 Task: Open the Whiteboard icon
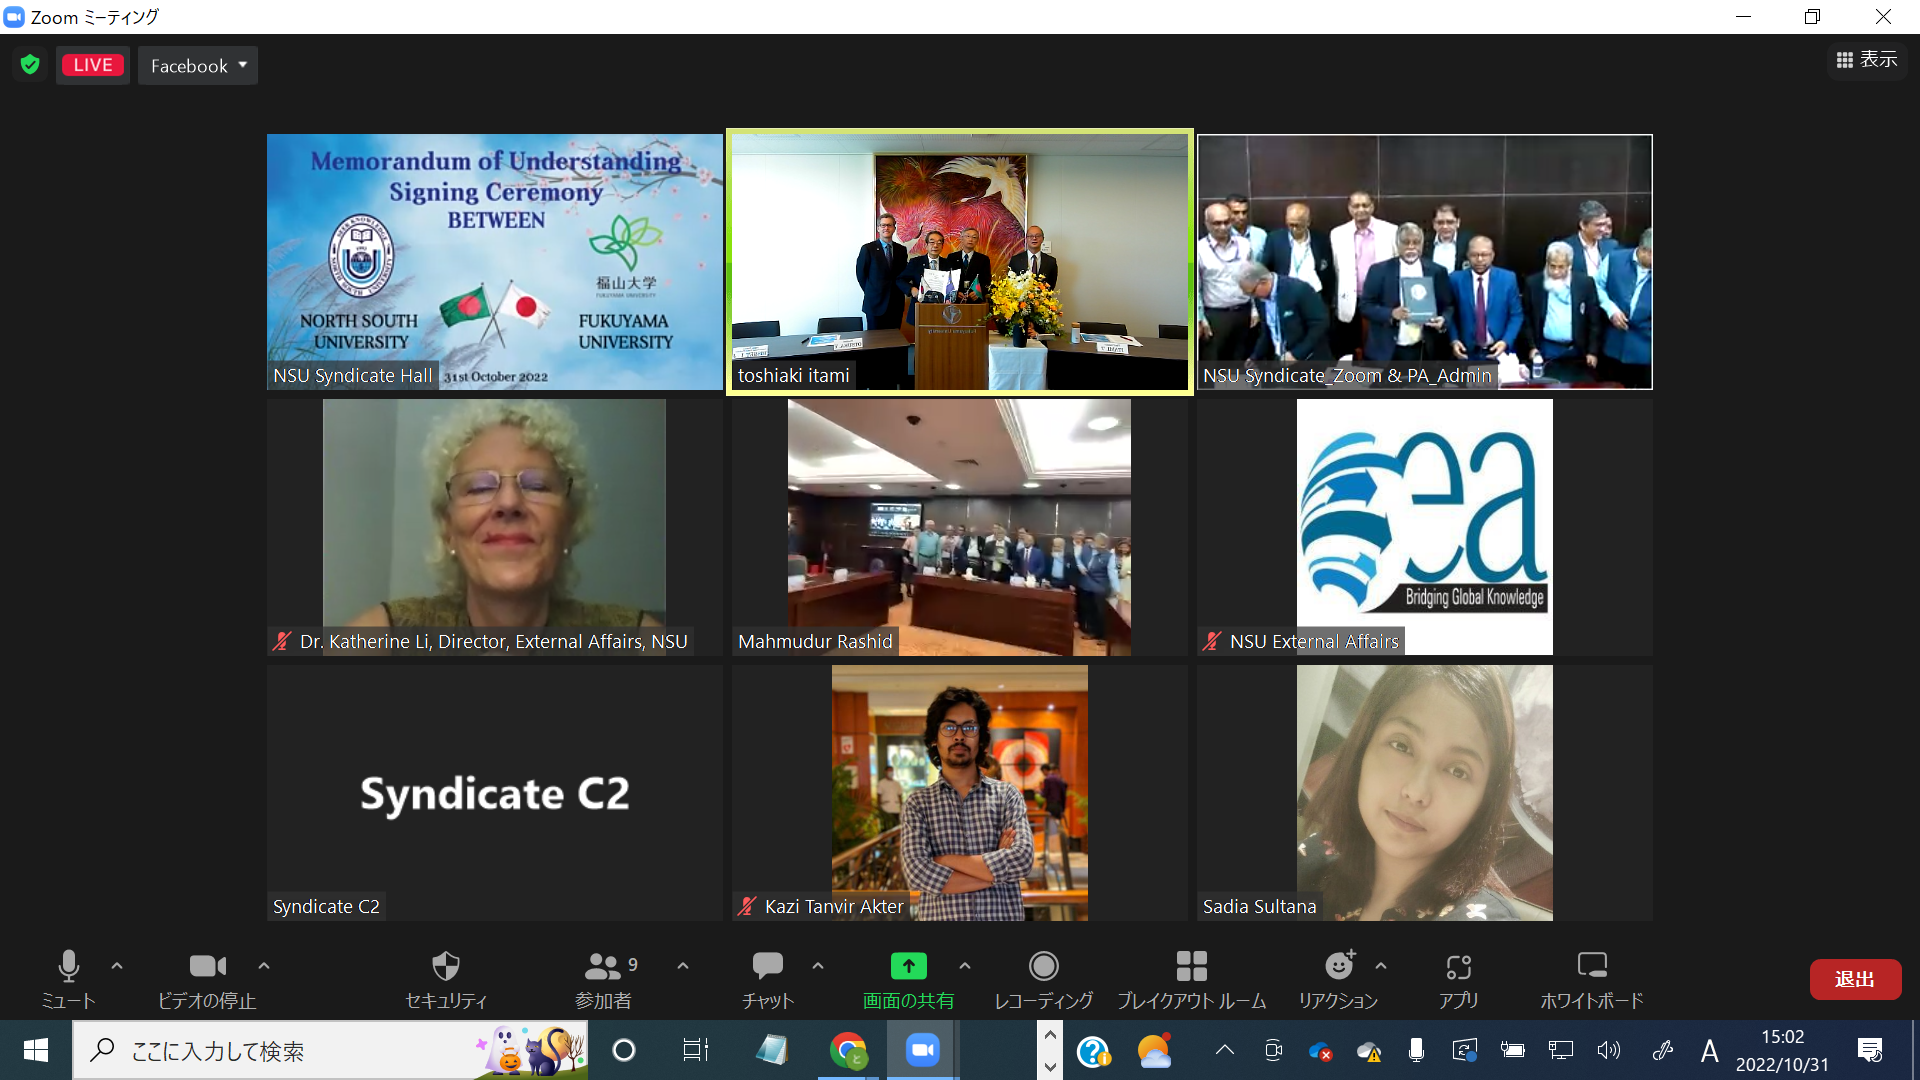1591,967
